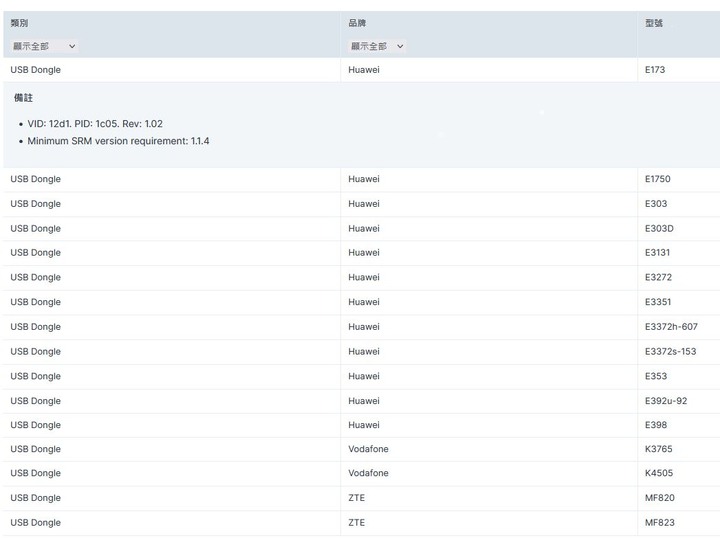Click the 類別 column header

pyautogui.click(x=19, y=23)
